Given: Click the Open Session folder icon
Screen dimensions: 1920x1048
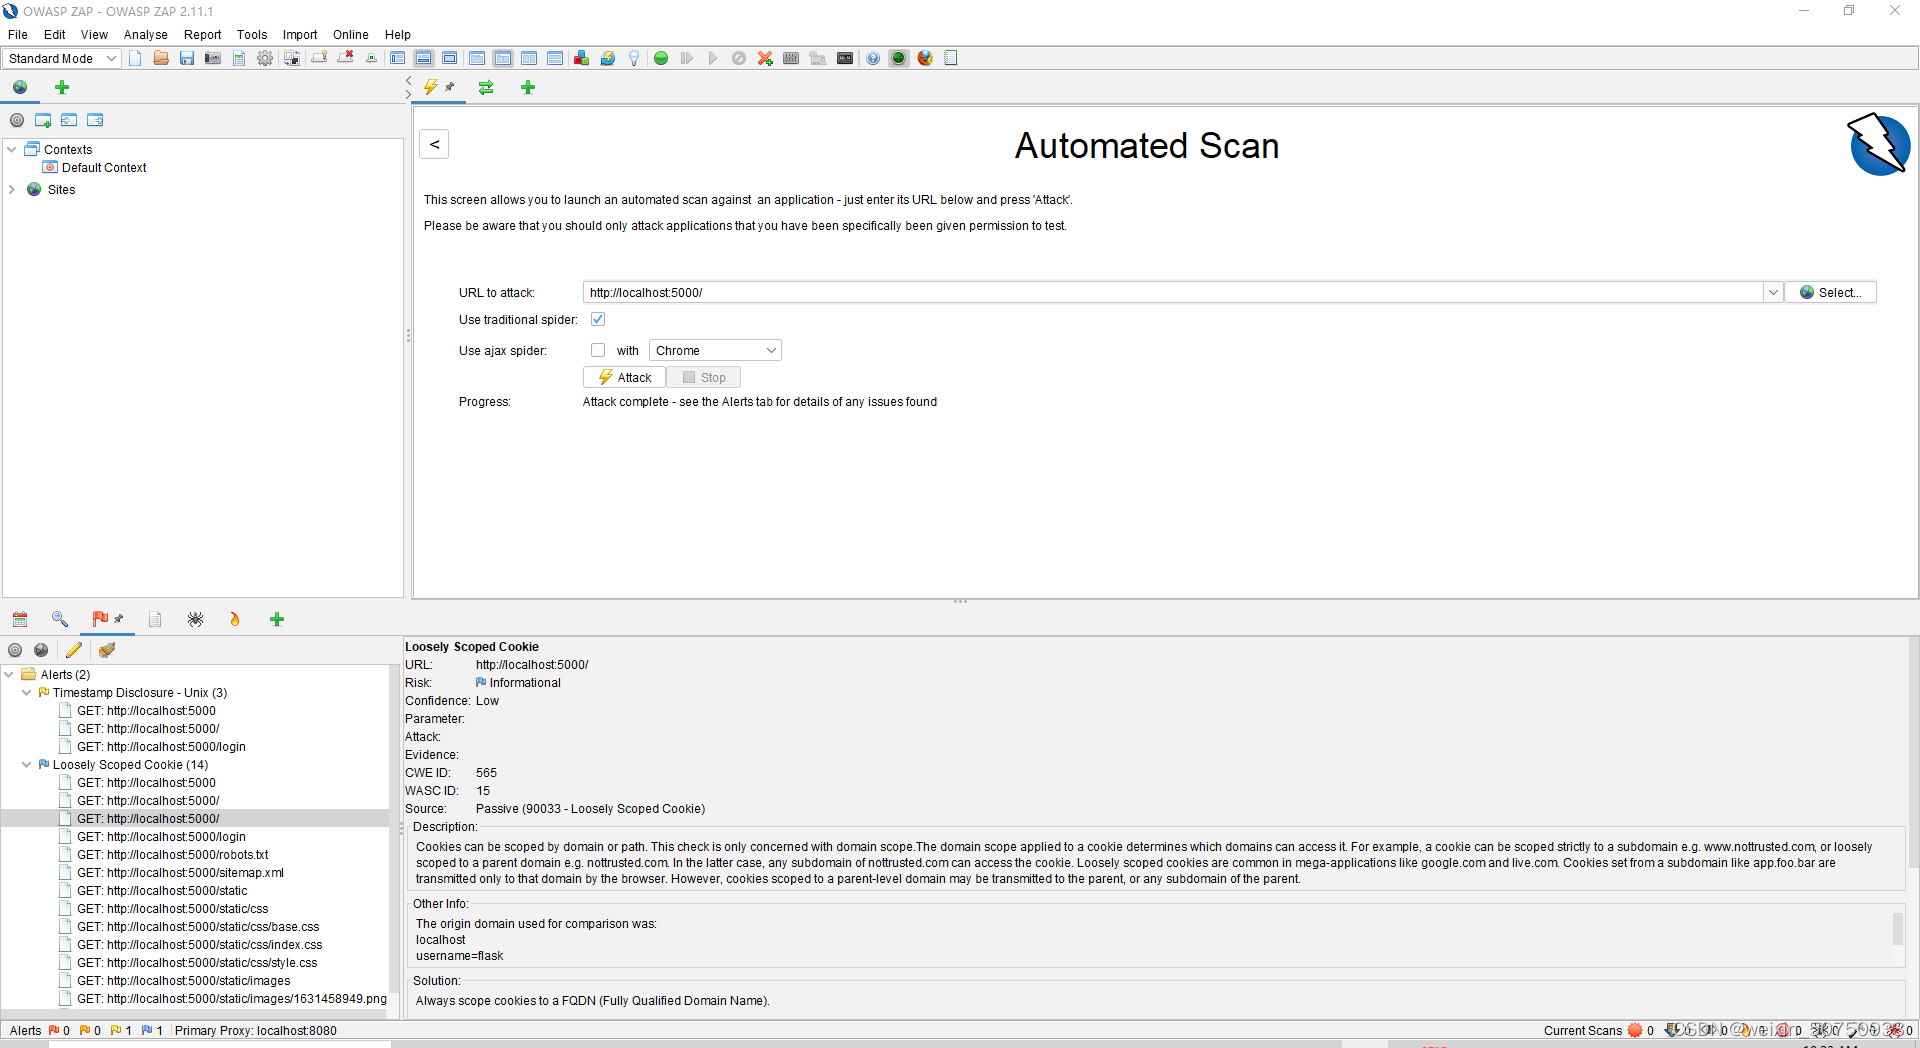Looking at the screenshot, I should click(x=161, y=58).
